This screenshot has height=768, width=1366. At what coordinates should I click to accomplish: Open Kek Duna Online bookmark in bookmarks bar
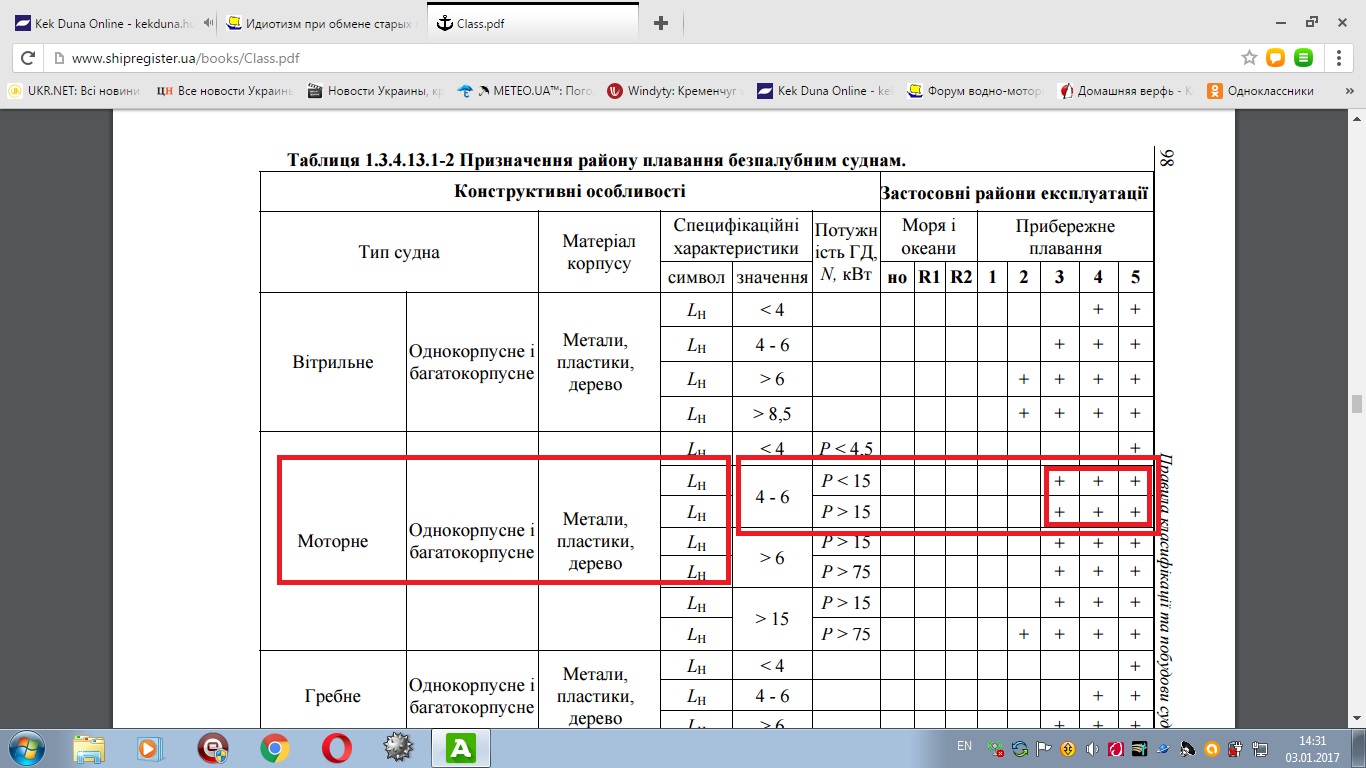825,91
